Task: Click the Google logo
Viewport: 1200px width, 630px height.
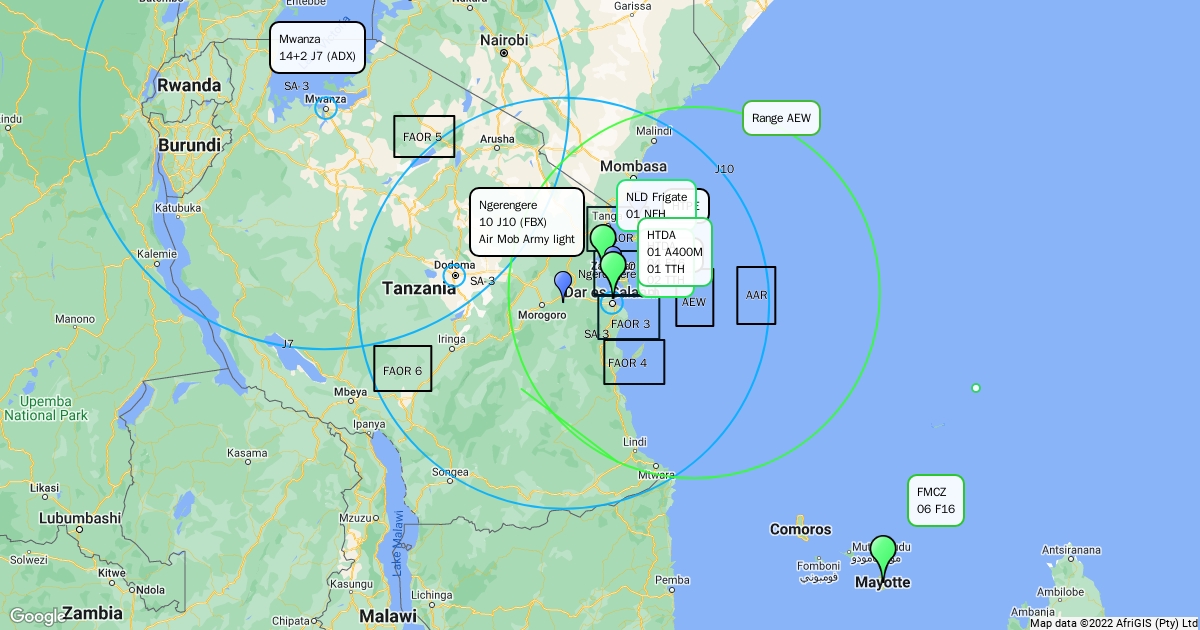Action: tap(37, 615)
